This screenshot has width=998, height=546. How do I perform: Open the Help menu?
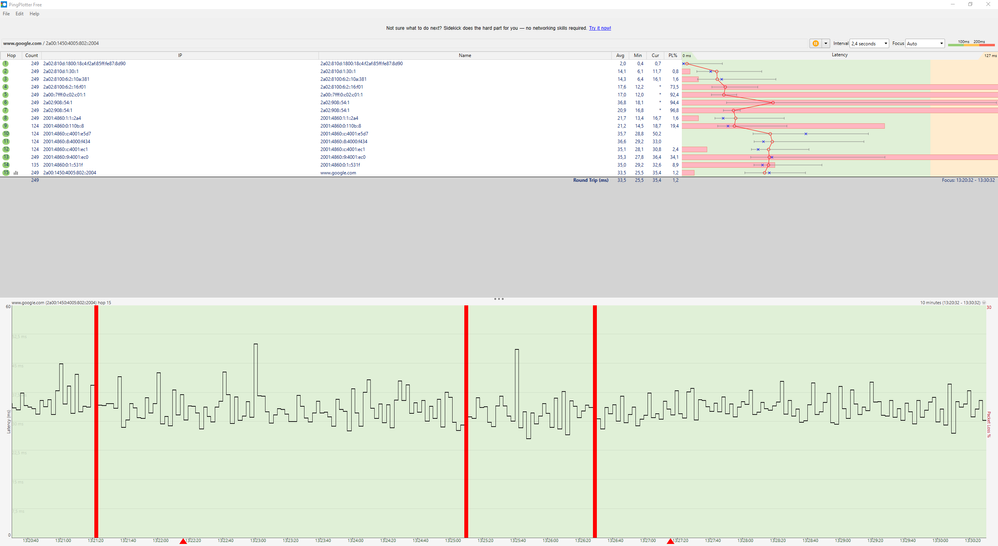pyautogui.click(x=34, y=13)
